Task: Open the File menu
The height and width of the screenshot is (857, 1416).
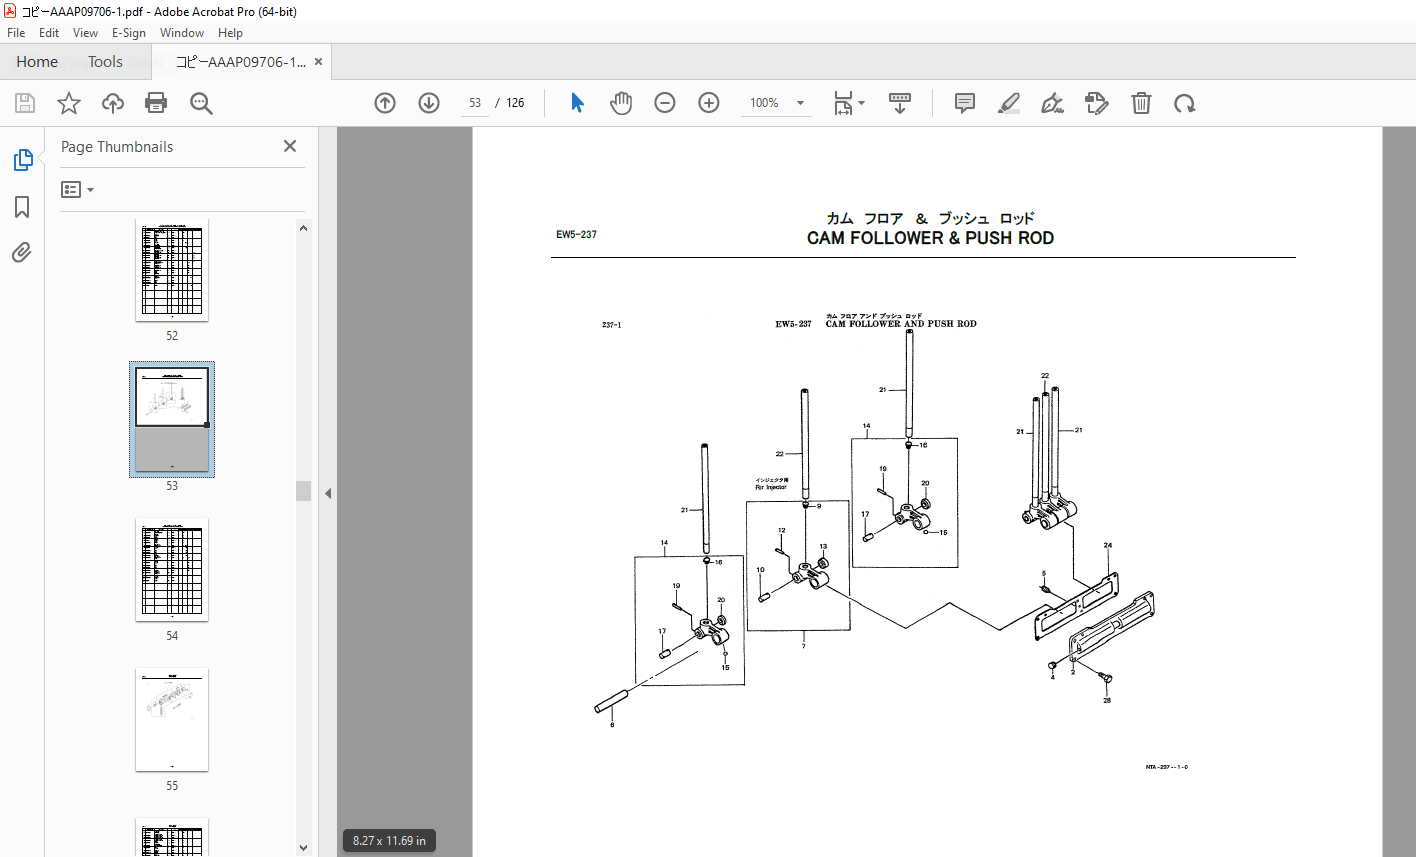Action: pyautogui.click(x=16, y=33)
